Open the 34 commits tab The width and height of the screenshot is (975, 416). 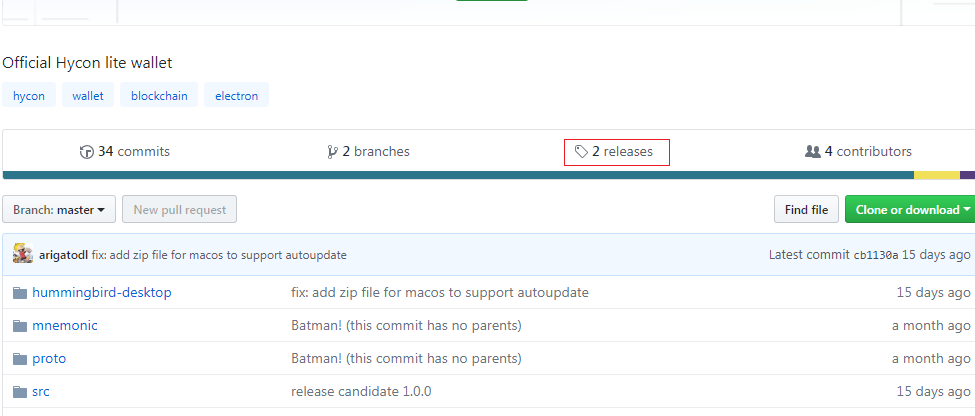(x=125, y=152)
